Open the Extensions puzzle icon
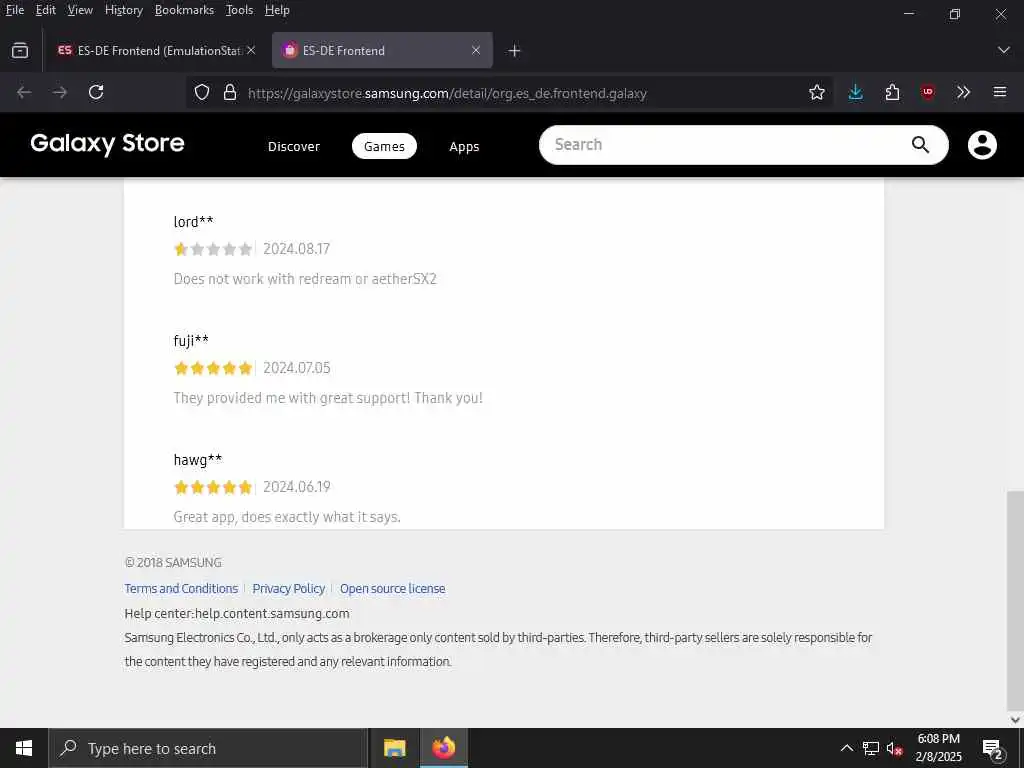 tap(892, 93)
